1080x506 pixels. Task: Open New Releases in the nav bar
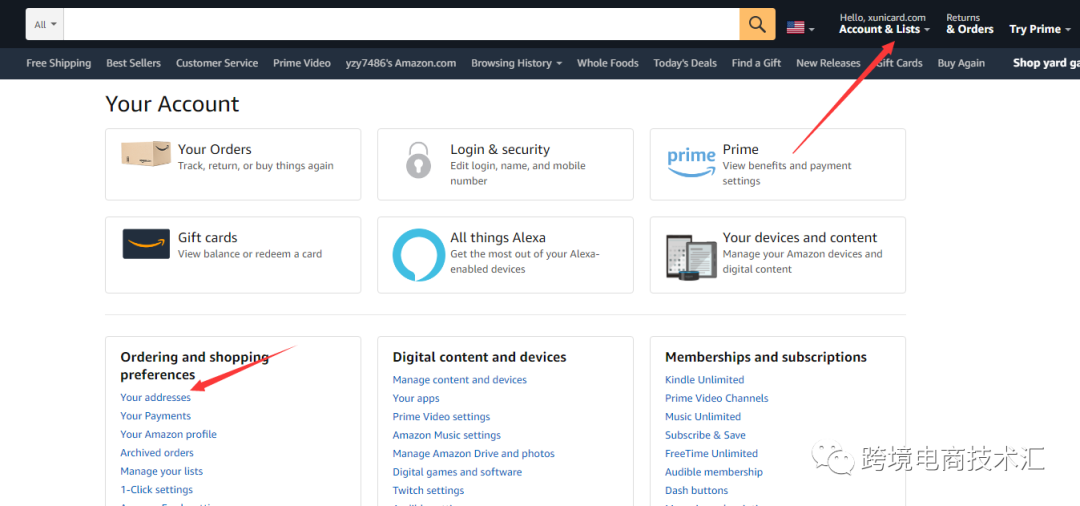(x=828, y=63)
